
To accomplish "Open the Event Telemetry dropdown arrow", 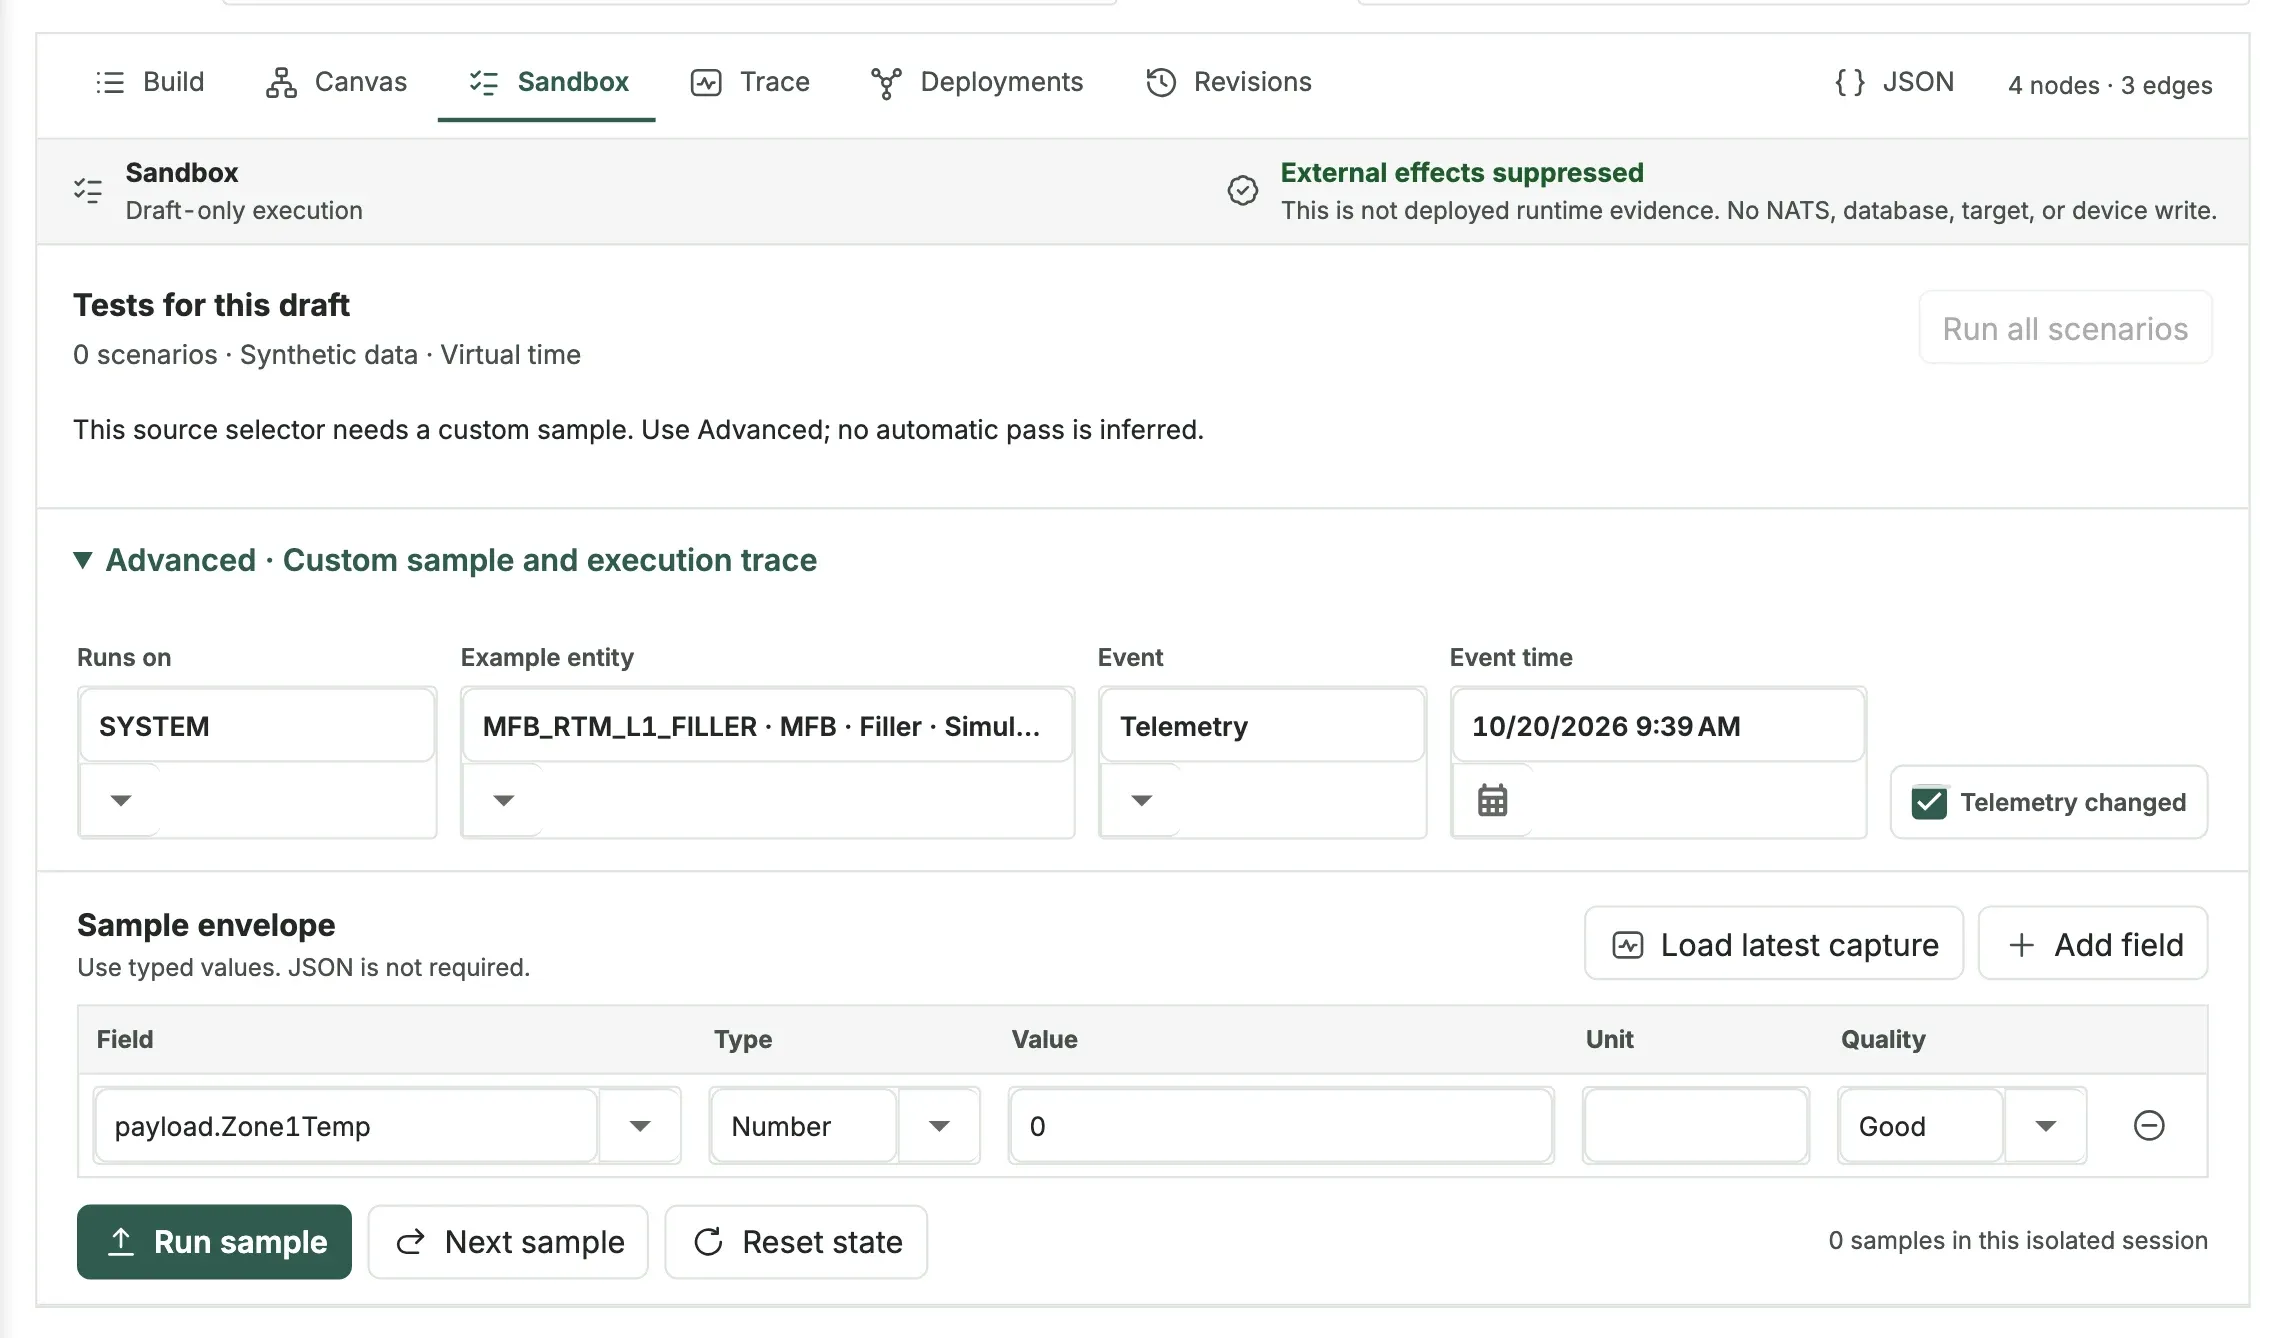I will pyautogui.click(x=1142, y=800).
